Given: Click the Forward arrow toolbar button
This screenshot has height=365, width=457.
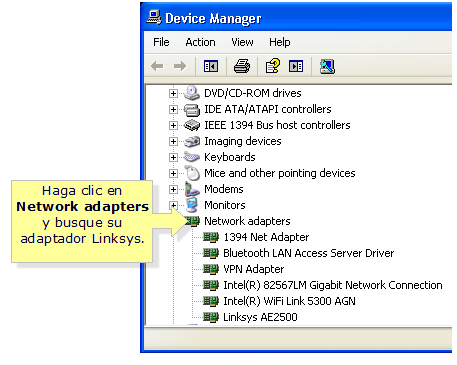Looking at the screenshot, I should pos(180,66).
